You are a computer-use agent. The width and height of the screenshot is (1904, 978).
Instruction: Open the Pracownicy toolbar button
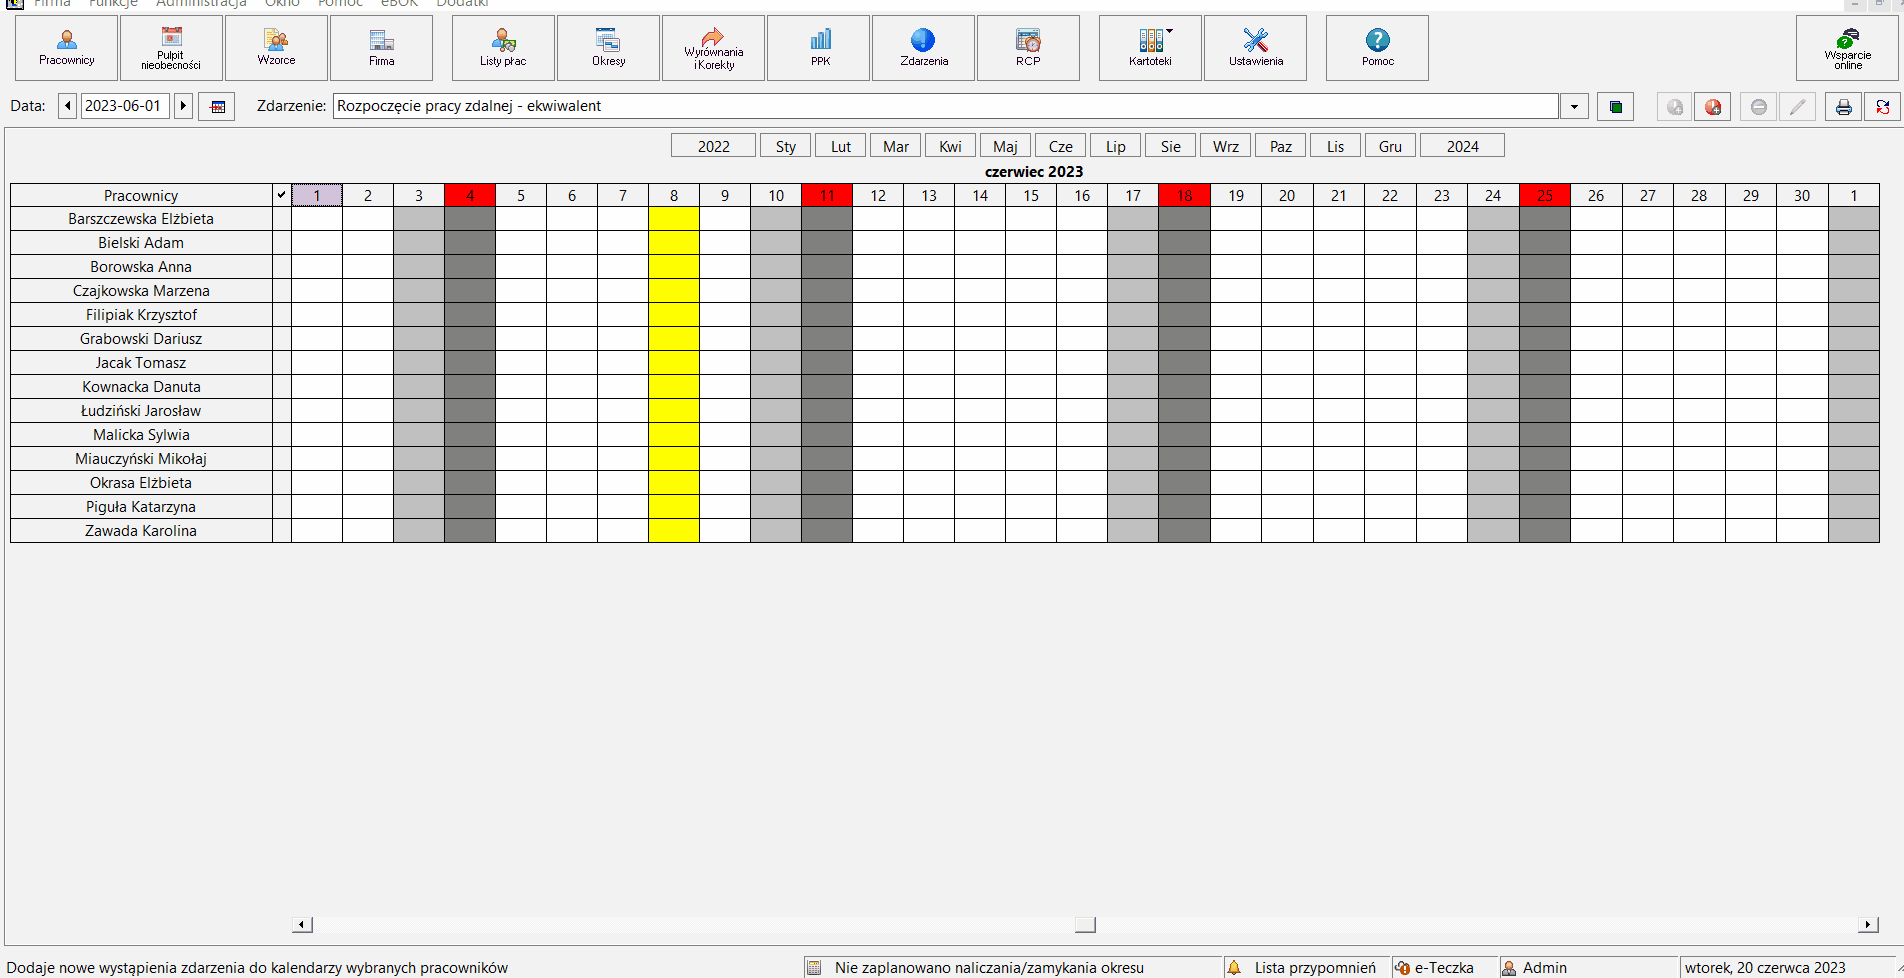tap(67, 48)
